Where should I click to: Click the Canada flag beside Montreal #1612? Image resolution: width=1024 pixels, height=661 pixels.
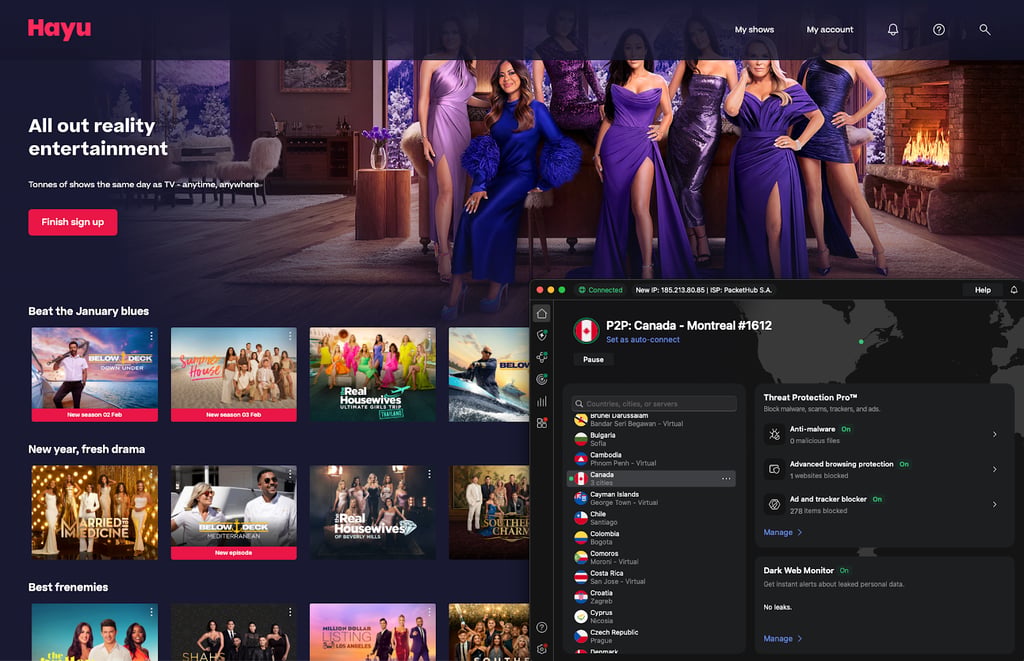click(586, 330)
